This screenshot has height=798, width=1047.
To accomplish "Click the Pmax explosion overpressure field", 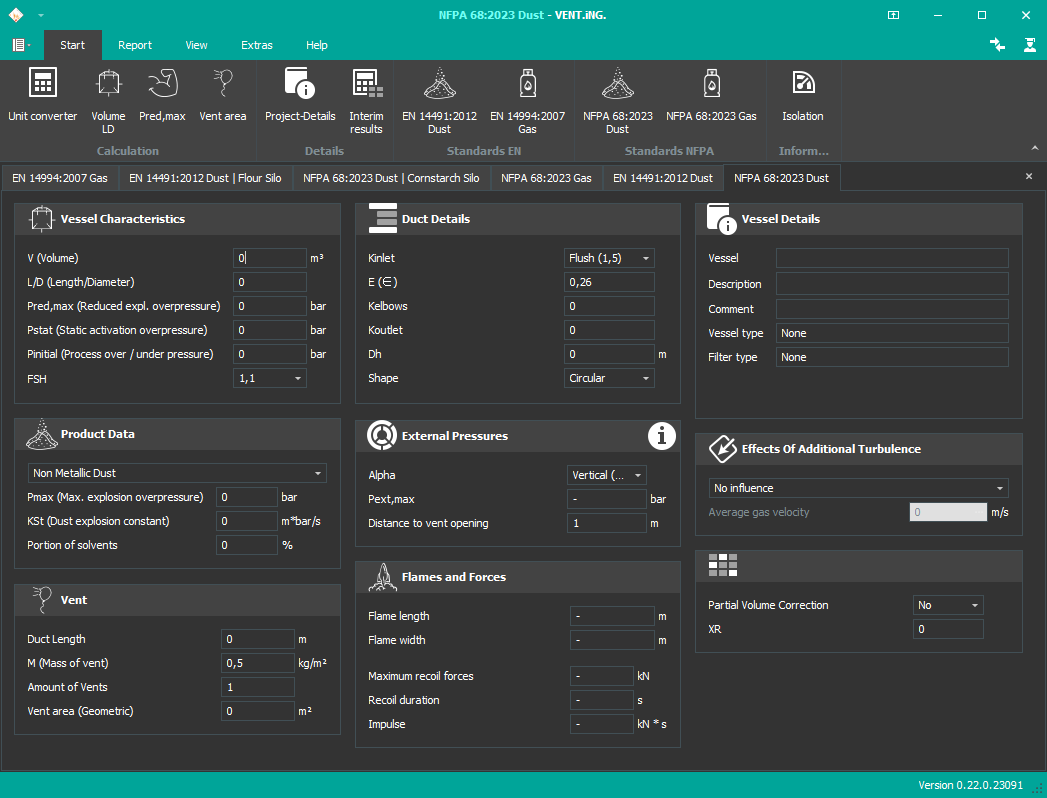I will coord(247,497).
